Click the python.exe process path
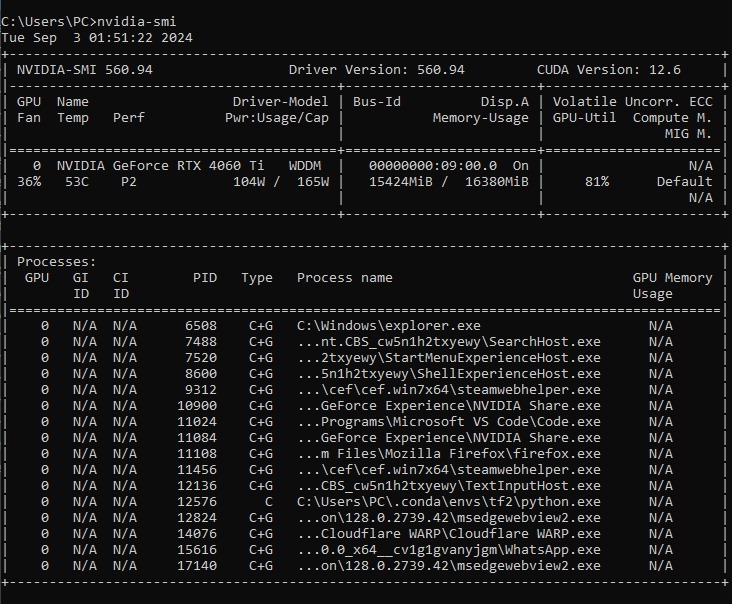The width and height of the screenshot is (732, 604). 448,502
